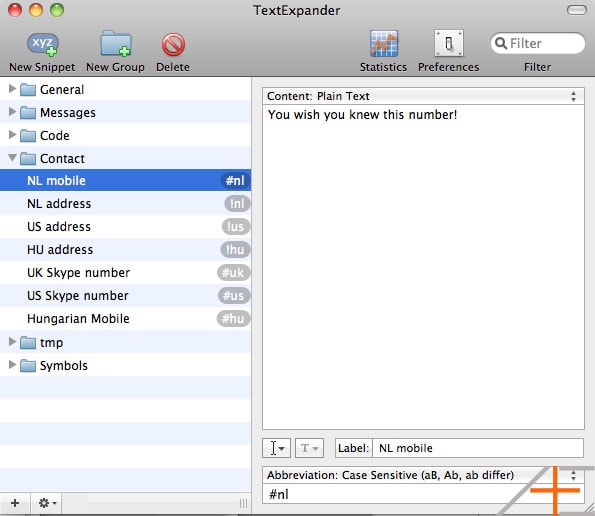Image resolution: width=595 pixels, height=516 pixels.
Task: Click the toolbar toggle pill button
Action: (x=577, y=10)
